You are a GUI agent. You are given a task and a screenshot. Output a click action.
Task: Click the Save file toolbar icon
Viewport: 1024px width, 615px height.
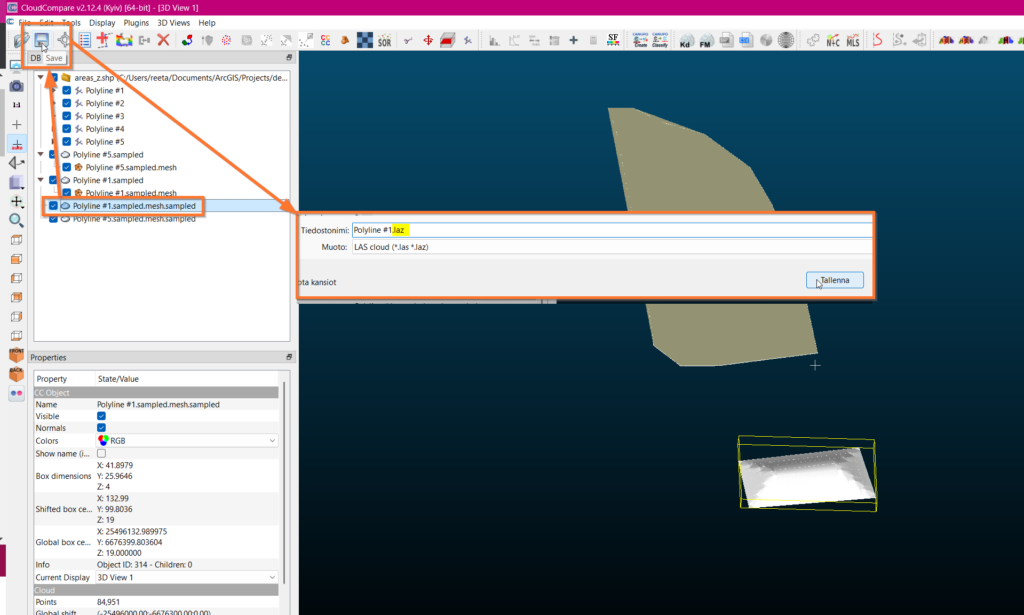click(41, 40)
